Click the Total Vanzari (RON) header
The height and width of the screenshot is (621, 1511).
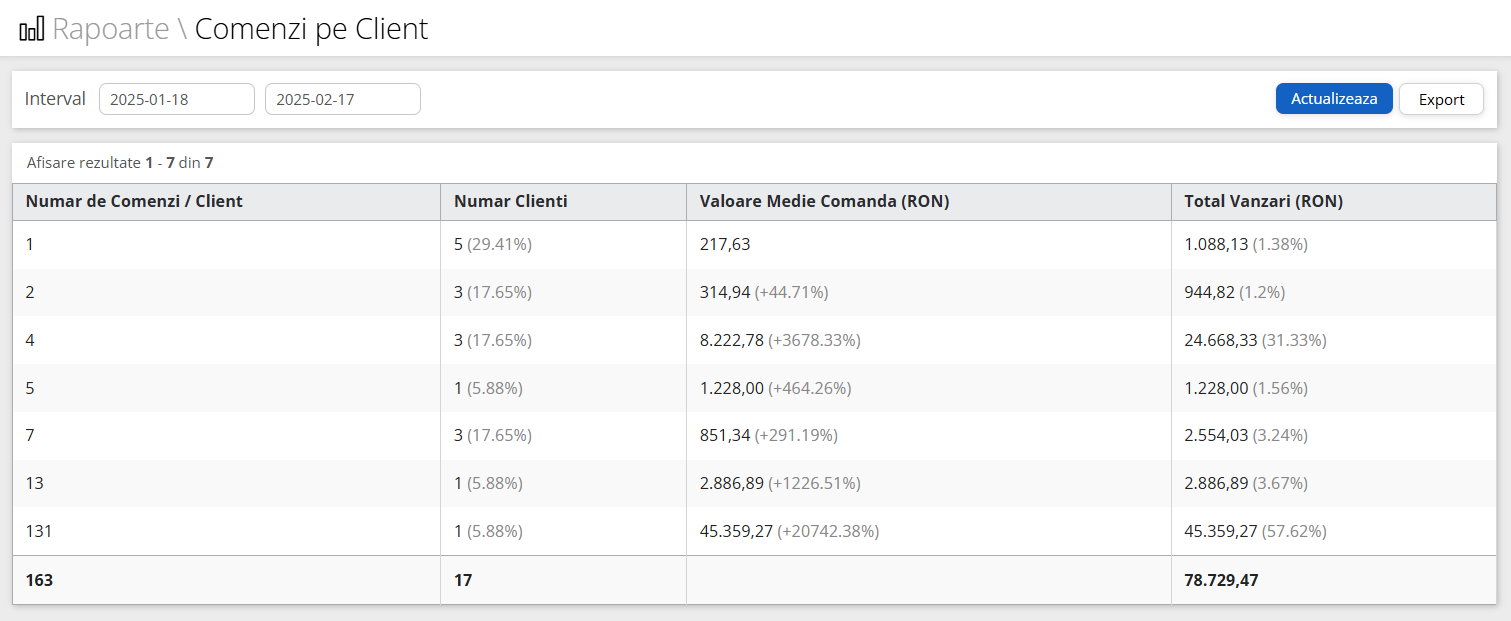click(1263, 201)
